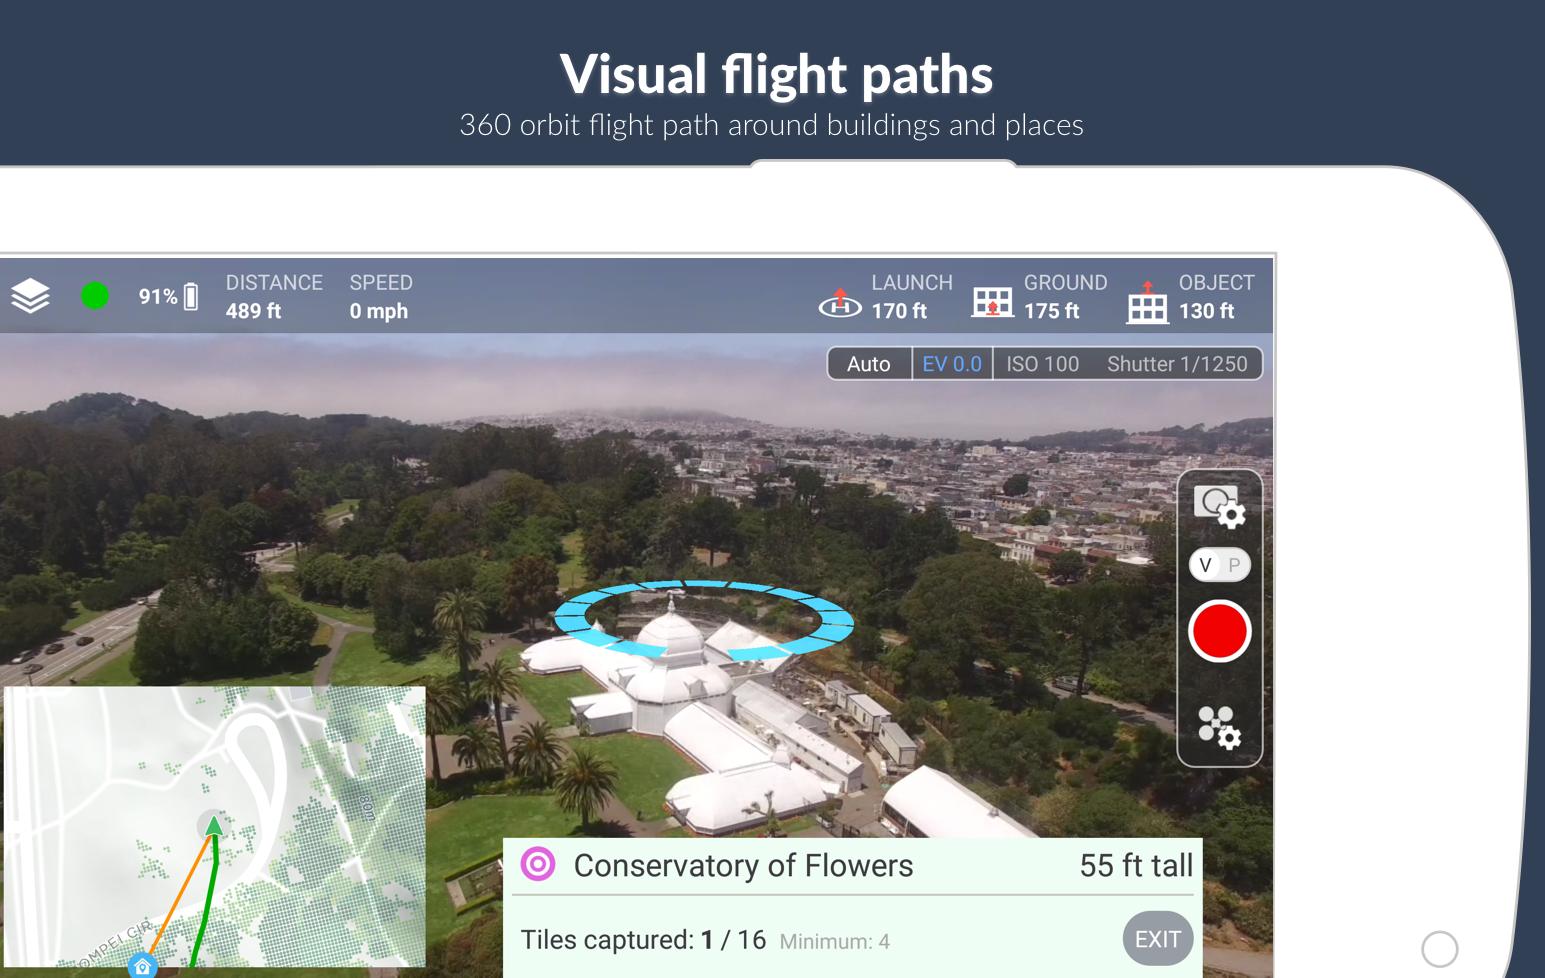Open the map layers selector
The width and height of the screenshot is (1545, 978).
[x=30, y=296]
